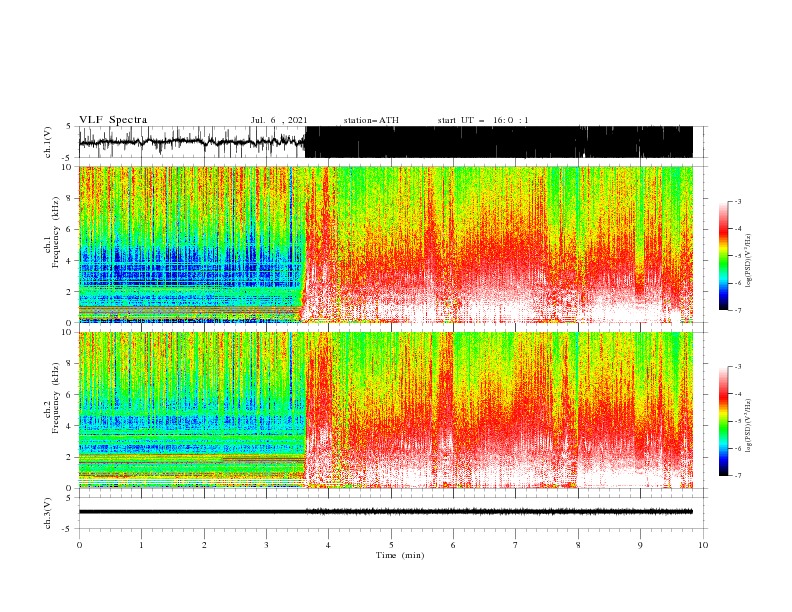Click the time axis tick label '7'
Viewport: 792px width, 612px height.
coord(516,545)
